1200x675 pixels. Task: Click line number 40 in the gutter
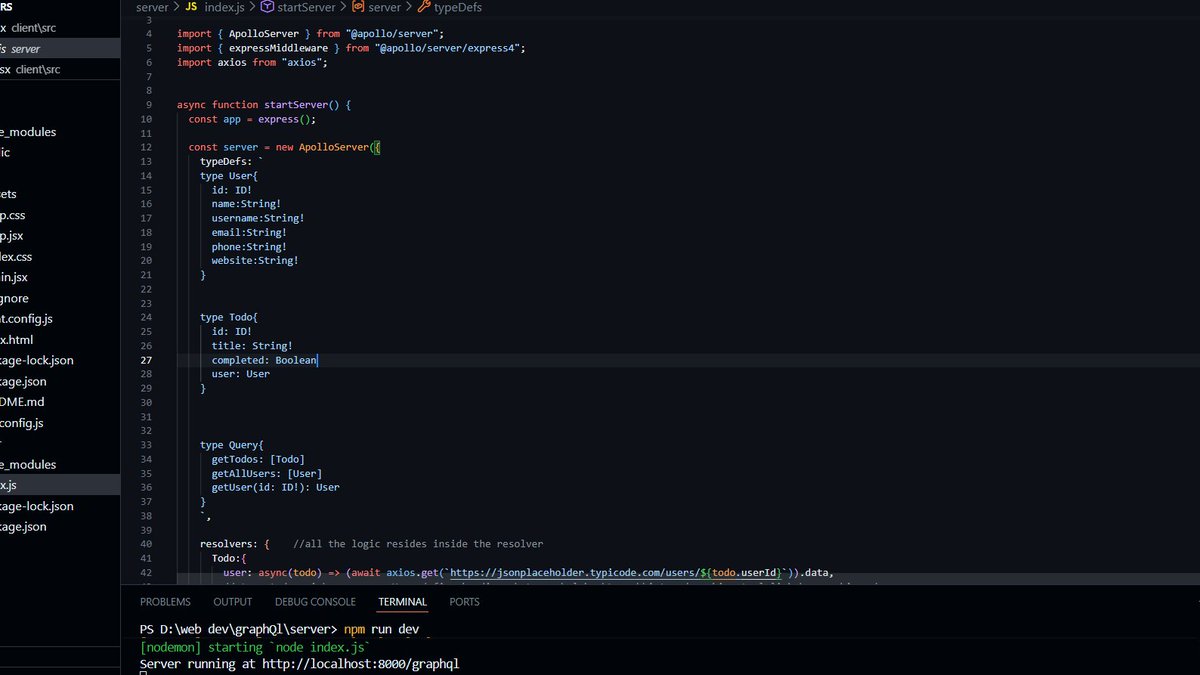146,544
